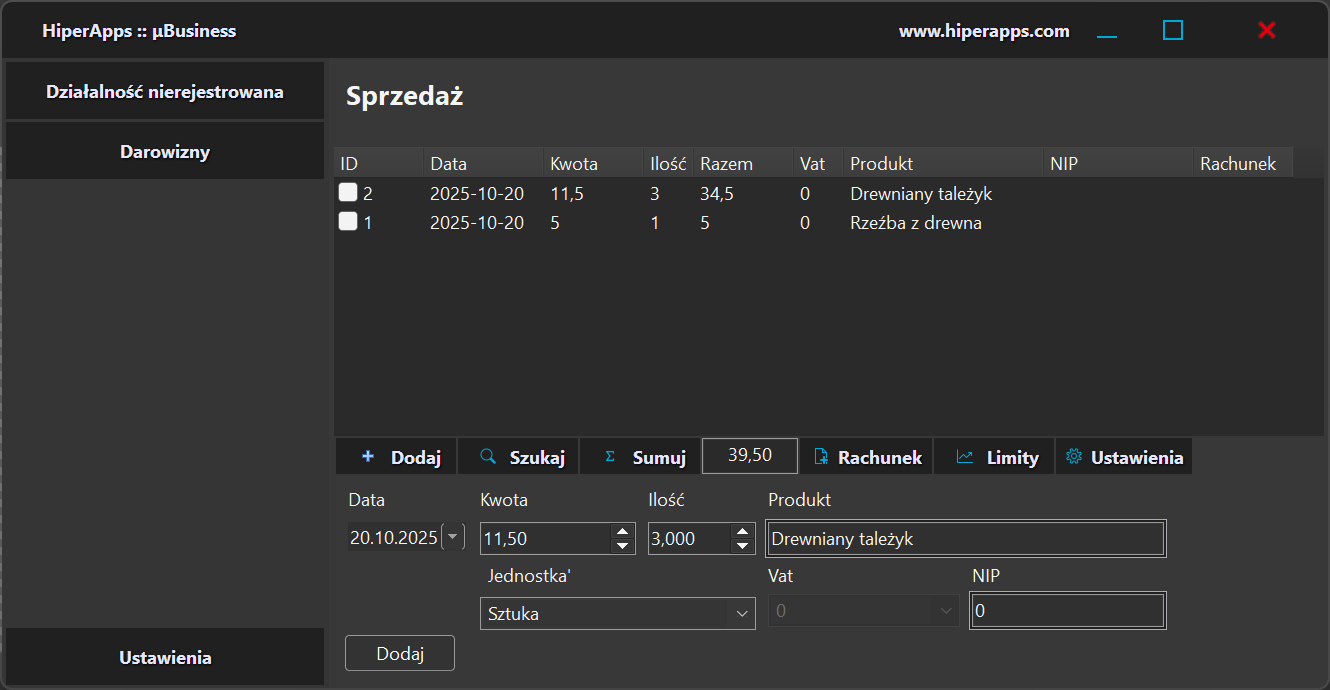The height and width of the screenshot is (690, 1330).
Task: Expand the Jednostka dropdown showing Sztuka
Action: tap(742, 613)
